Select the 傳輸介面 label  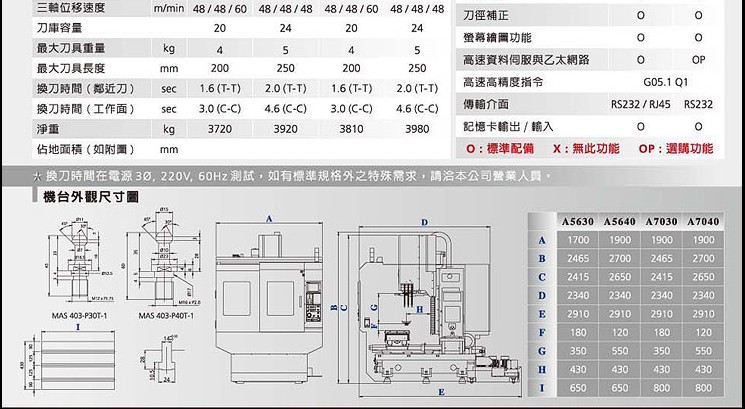[486, 105]
